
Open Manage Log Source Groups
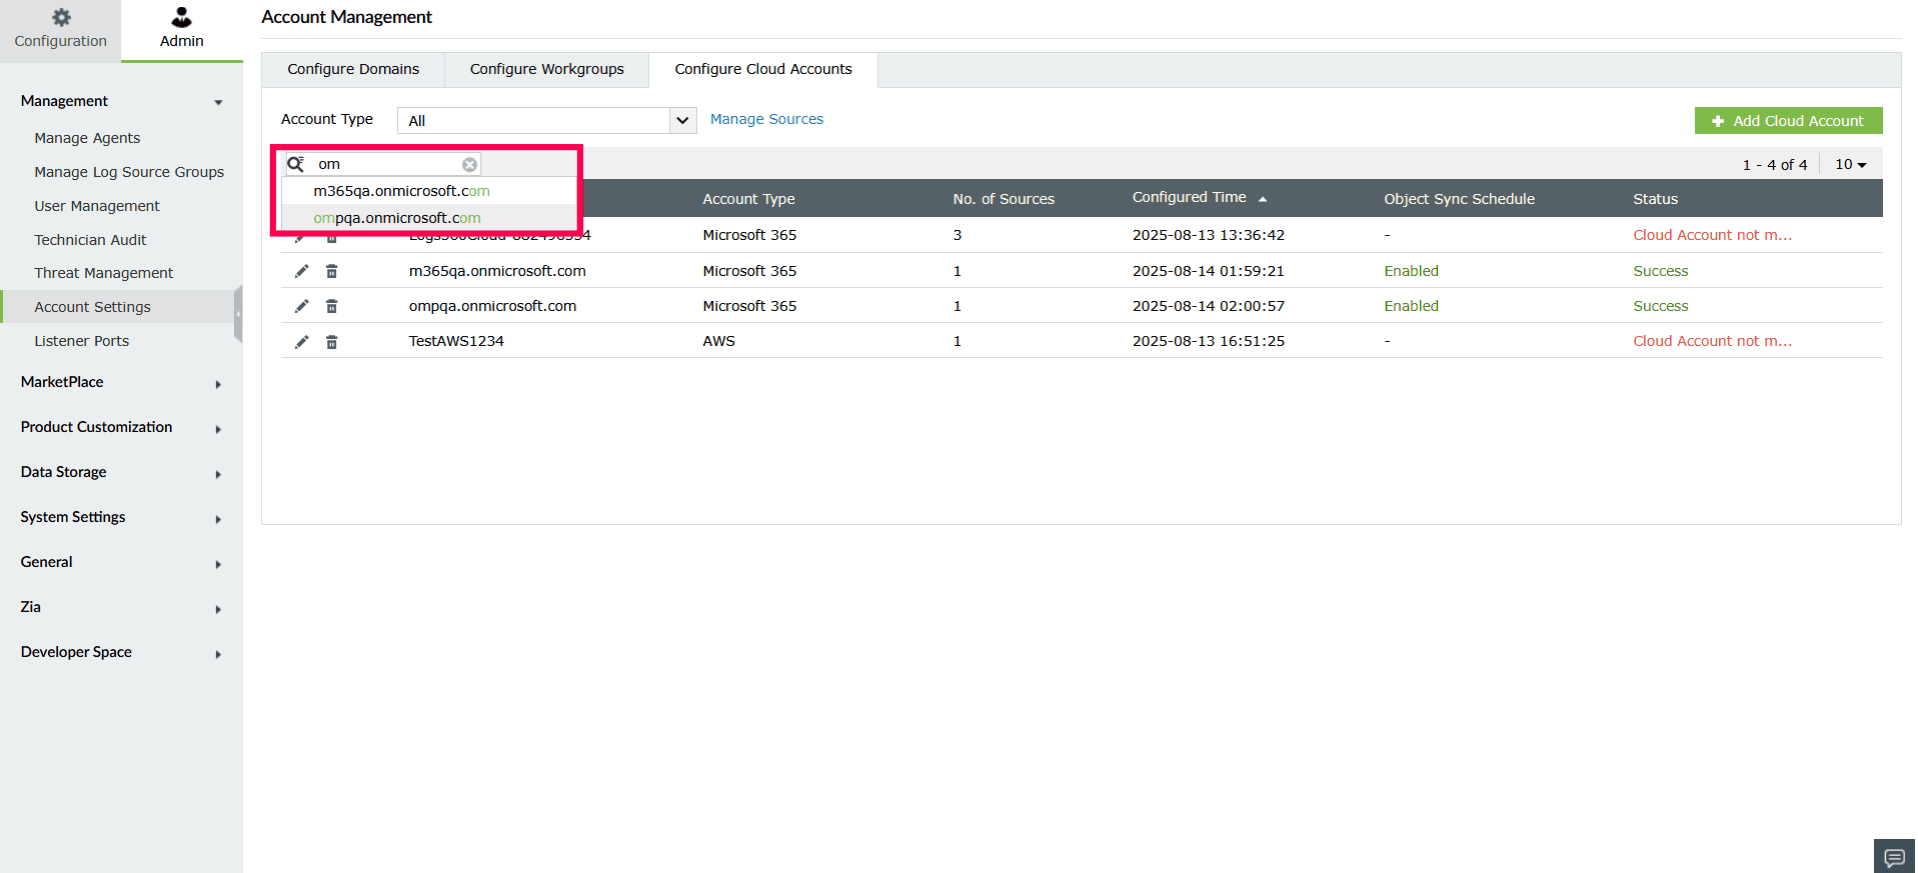click(129, 172)
